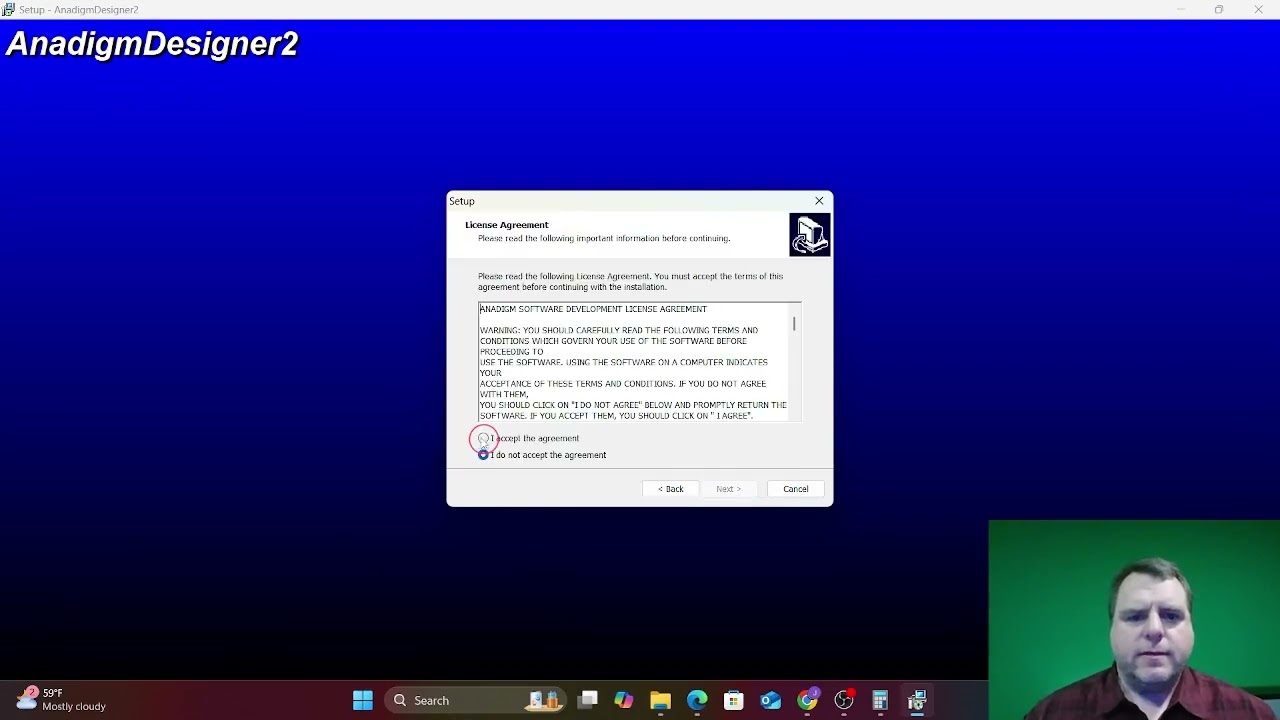Click the Setup icon in title bar
Screen dimensions: 1280x720
coord(8,9)
